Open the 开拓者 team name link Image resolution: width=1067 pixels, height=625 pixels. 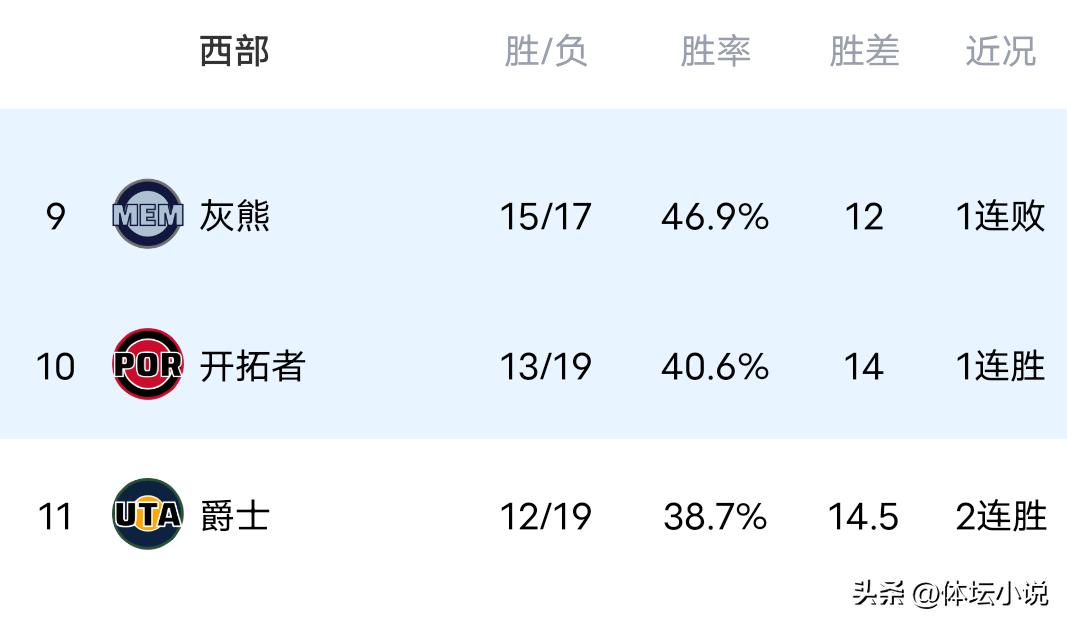251,366
